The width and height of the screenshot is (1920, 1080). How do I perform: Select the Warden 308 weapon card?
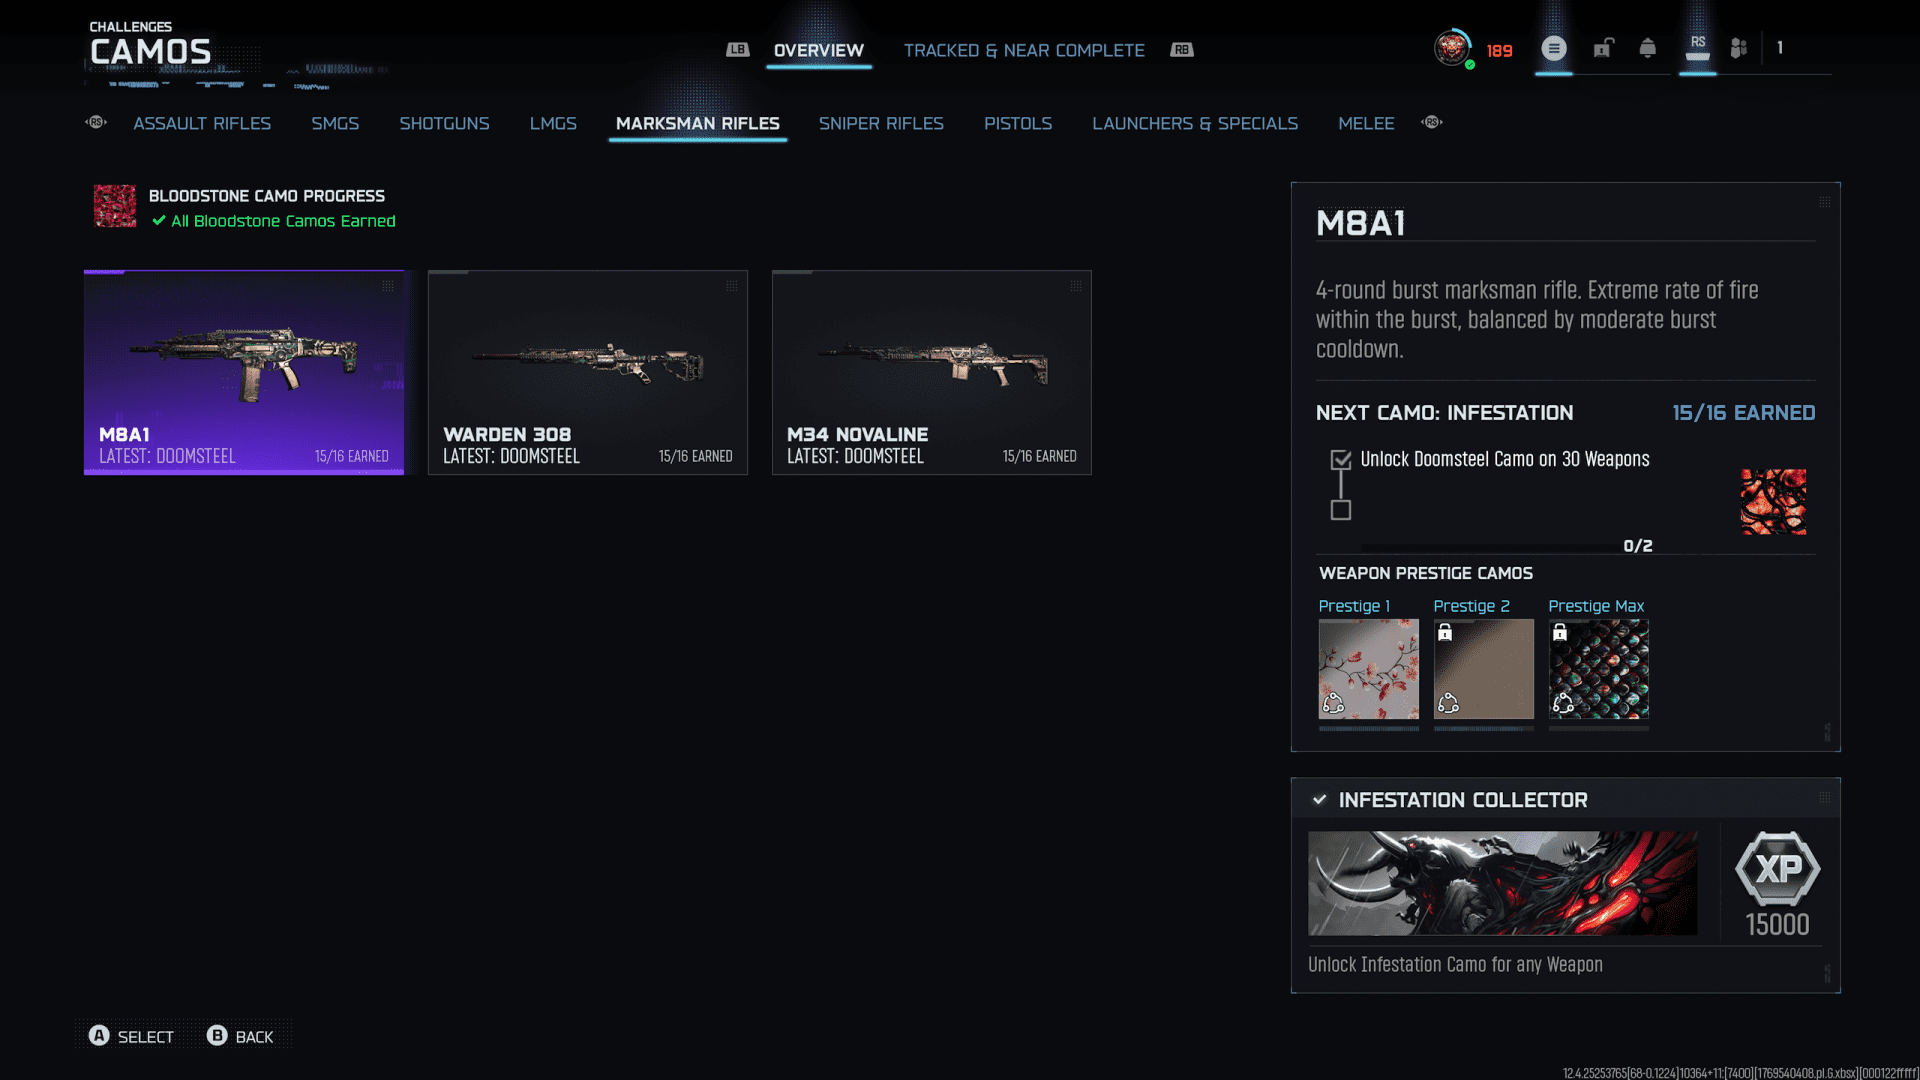tap(587, 372)
